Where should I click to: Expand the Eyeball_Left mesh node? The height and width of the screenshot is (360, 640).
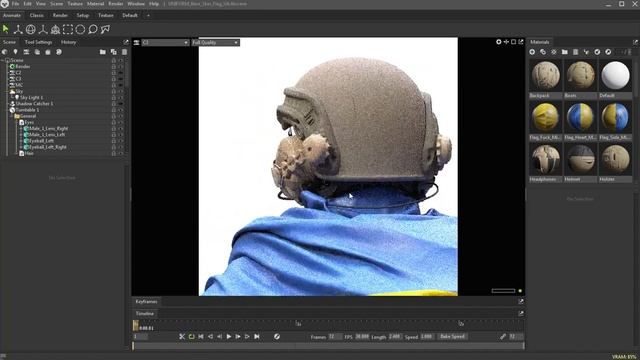point(21,141)
